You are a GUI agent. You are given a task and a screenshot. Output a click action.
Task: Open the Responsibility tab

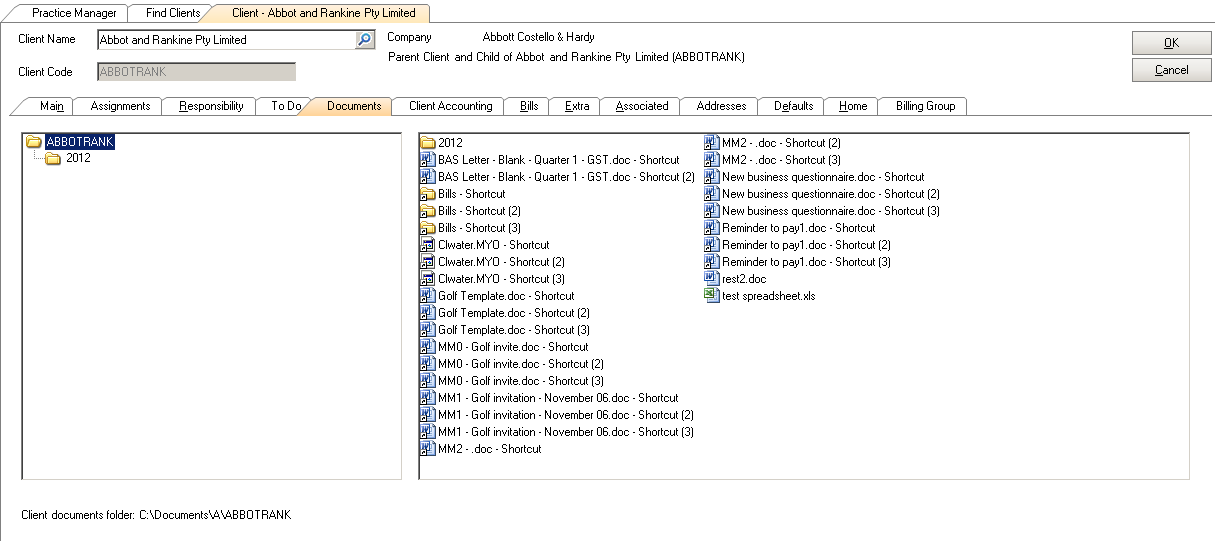pyautogui.click(x=211, y=106)
